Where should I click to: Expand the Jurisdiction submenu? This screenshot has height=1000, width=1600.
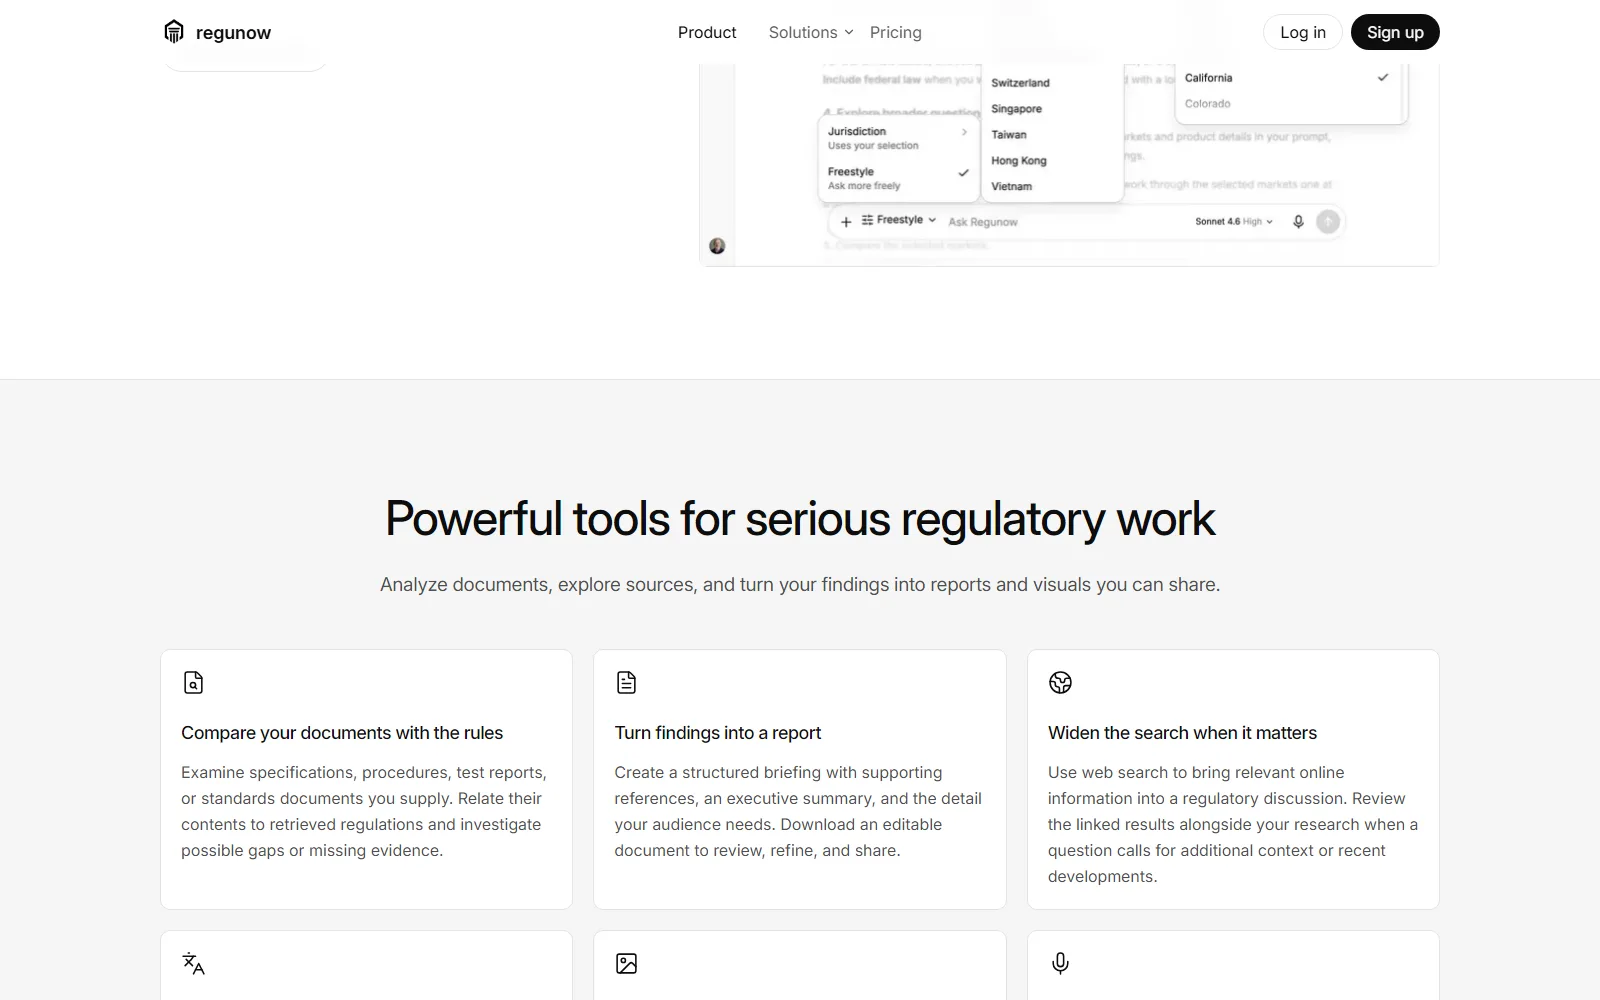tap(897, 138)
